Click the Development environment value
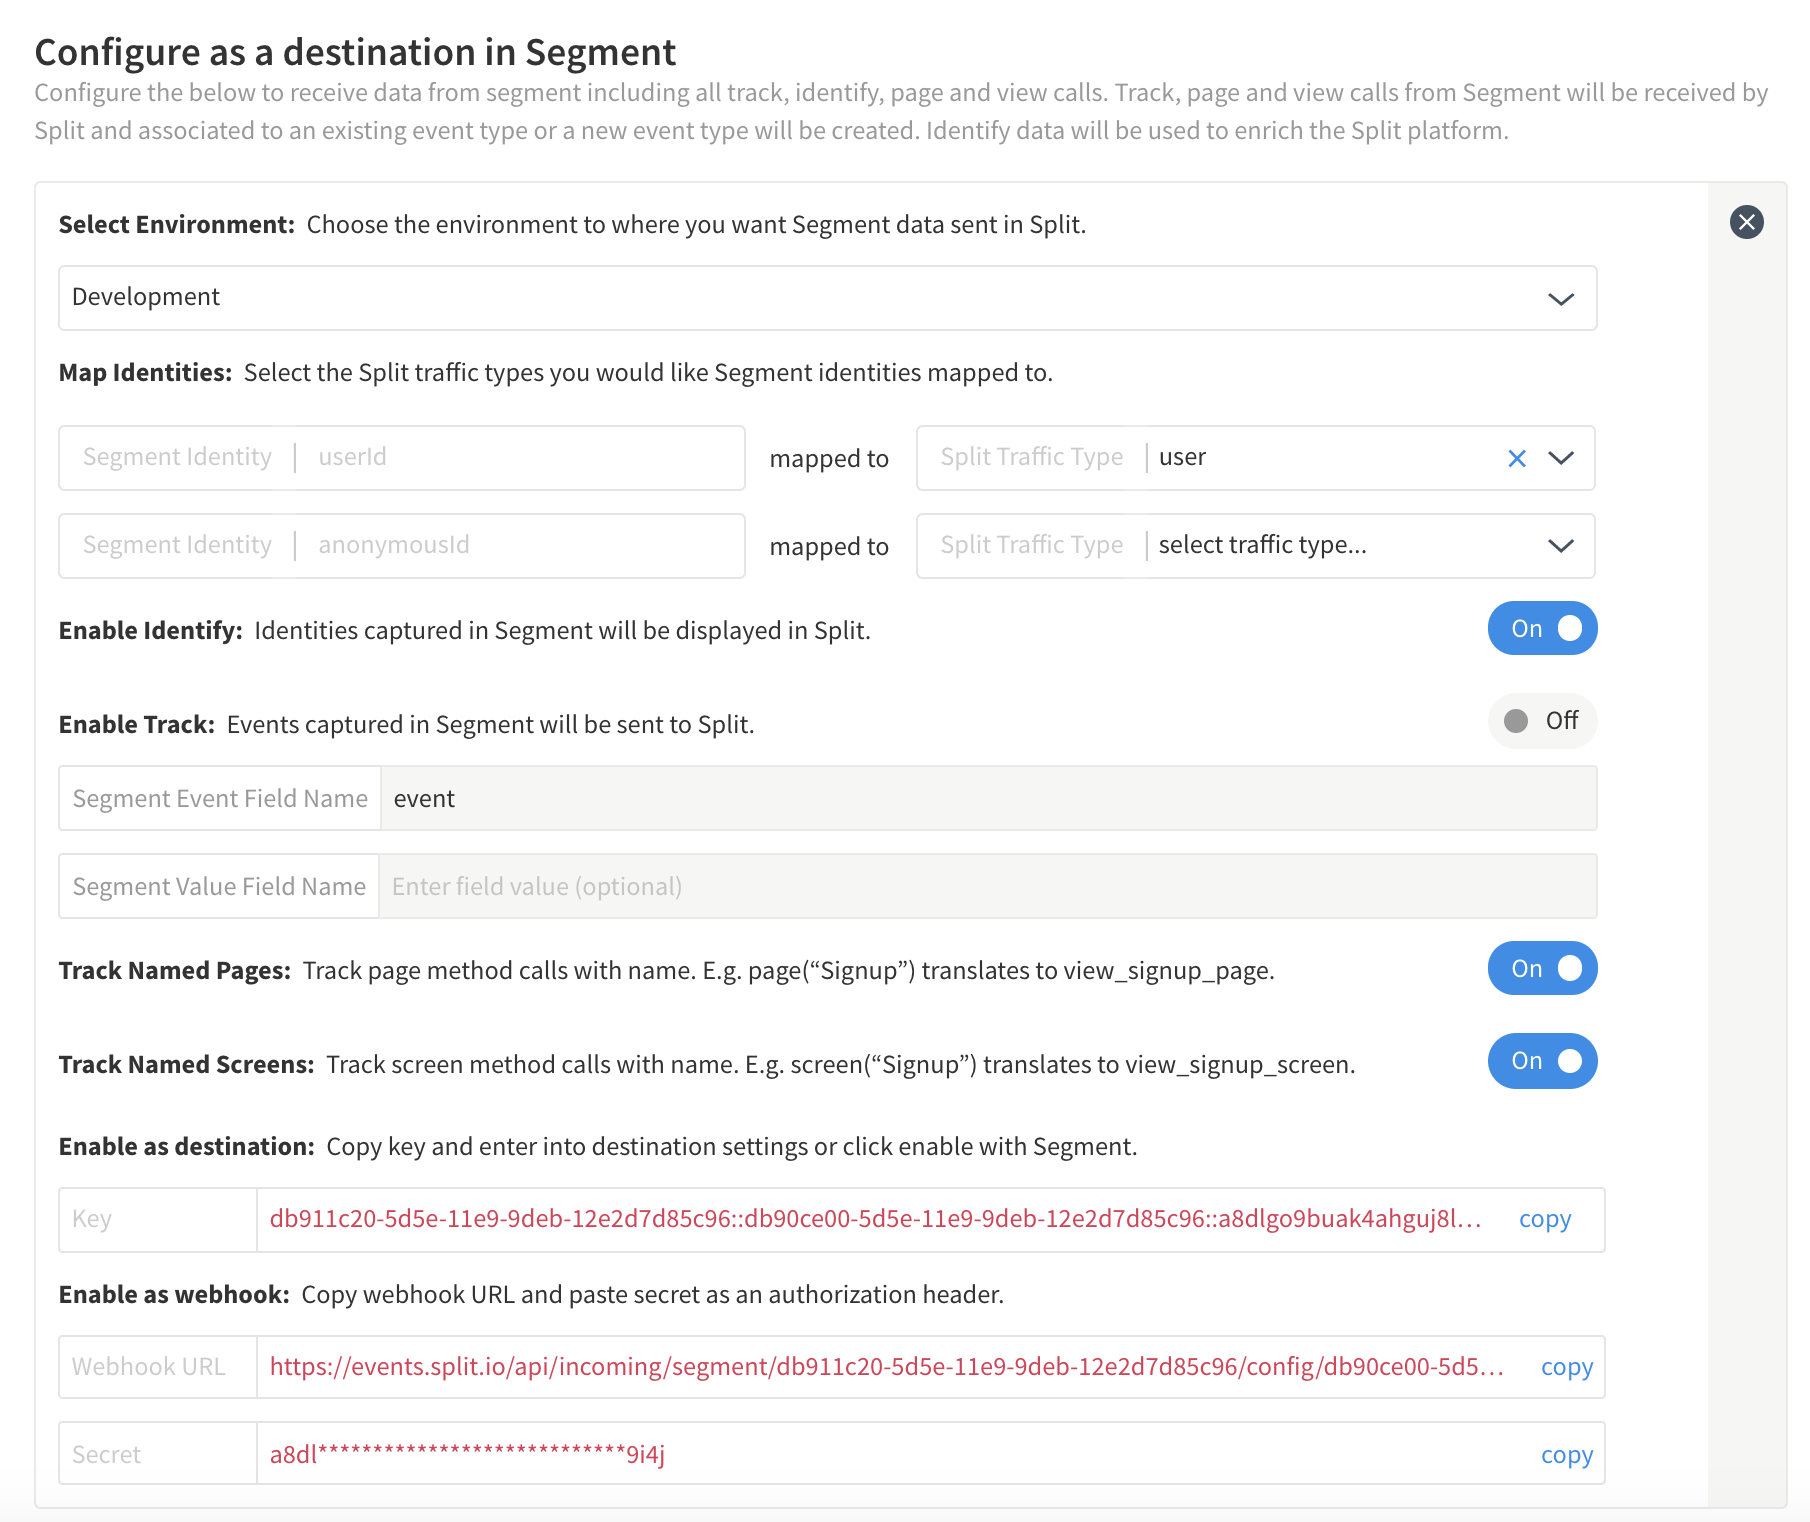1810x1522 pixels. [x=146, y=298]
